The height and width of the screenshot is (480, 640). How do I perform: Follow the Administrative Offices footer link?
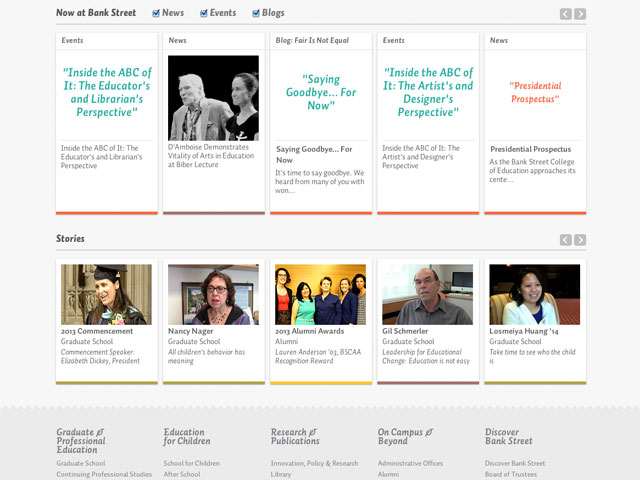click(x=410, y=463)
